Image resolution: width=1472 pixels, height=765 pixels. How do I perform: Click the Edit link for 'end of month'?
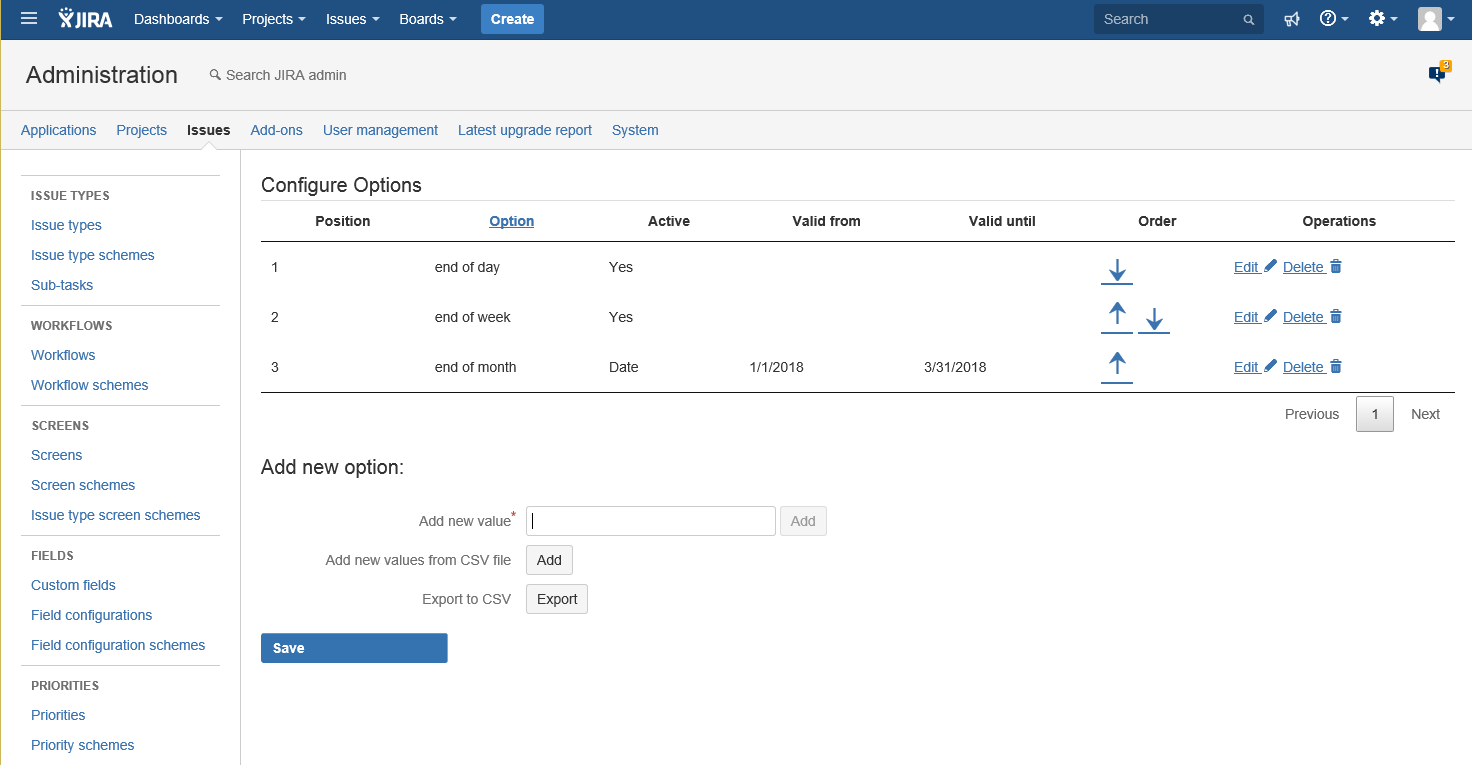pyautogui.click(x=1246, y=367)
